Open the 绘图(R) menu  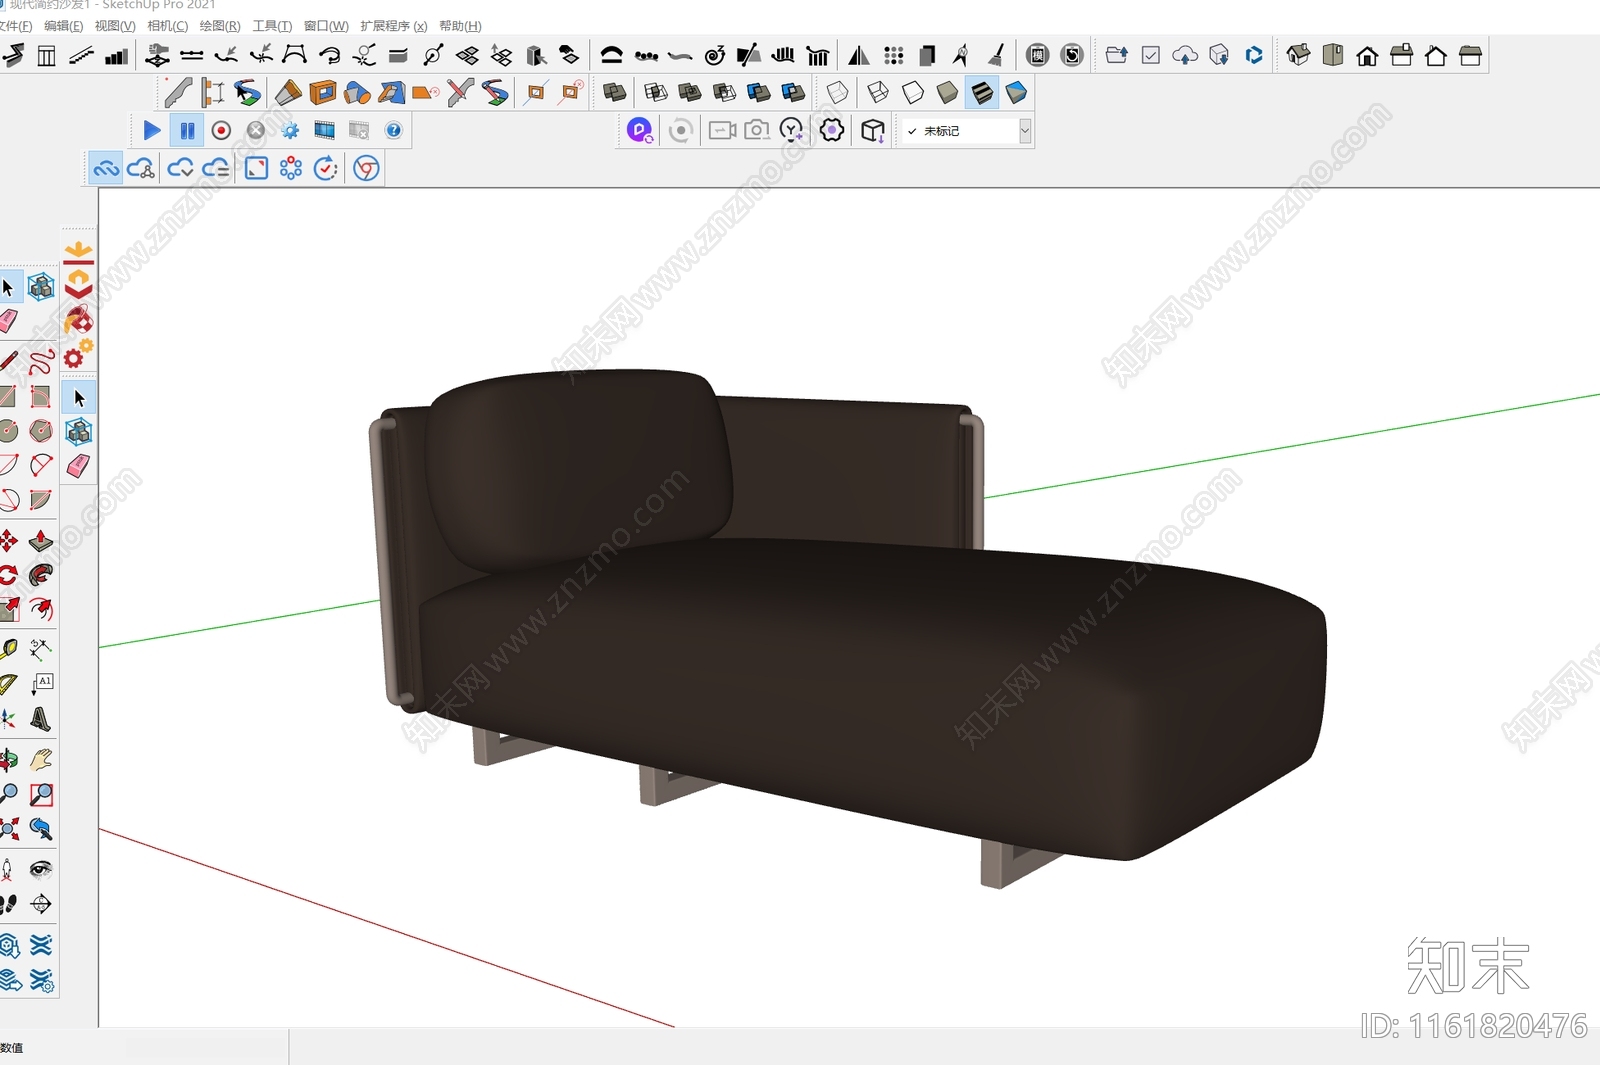click(x=220, y=26)
